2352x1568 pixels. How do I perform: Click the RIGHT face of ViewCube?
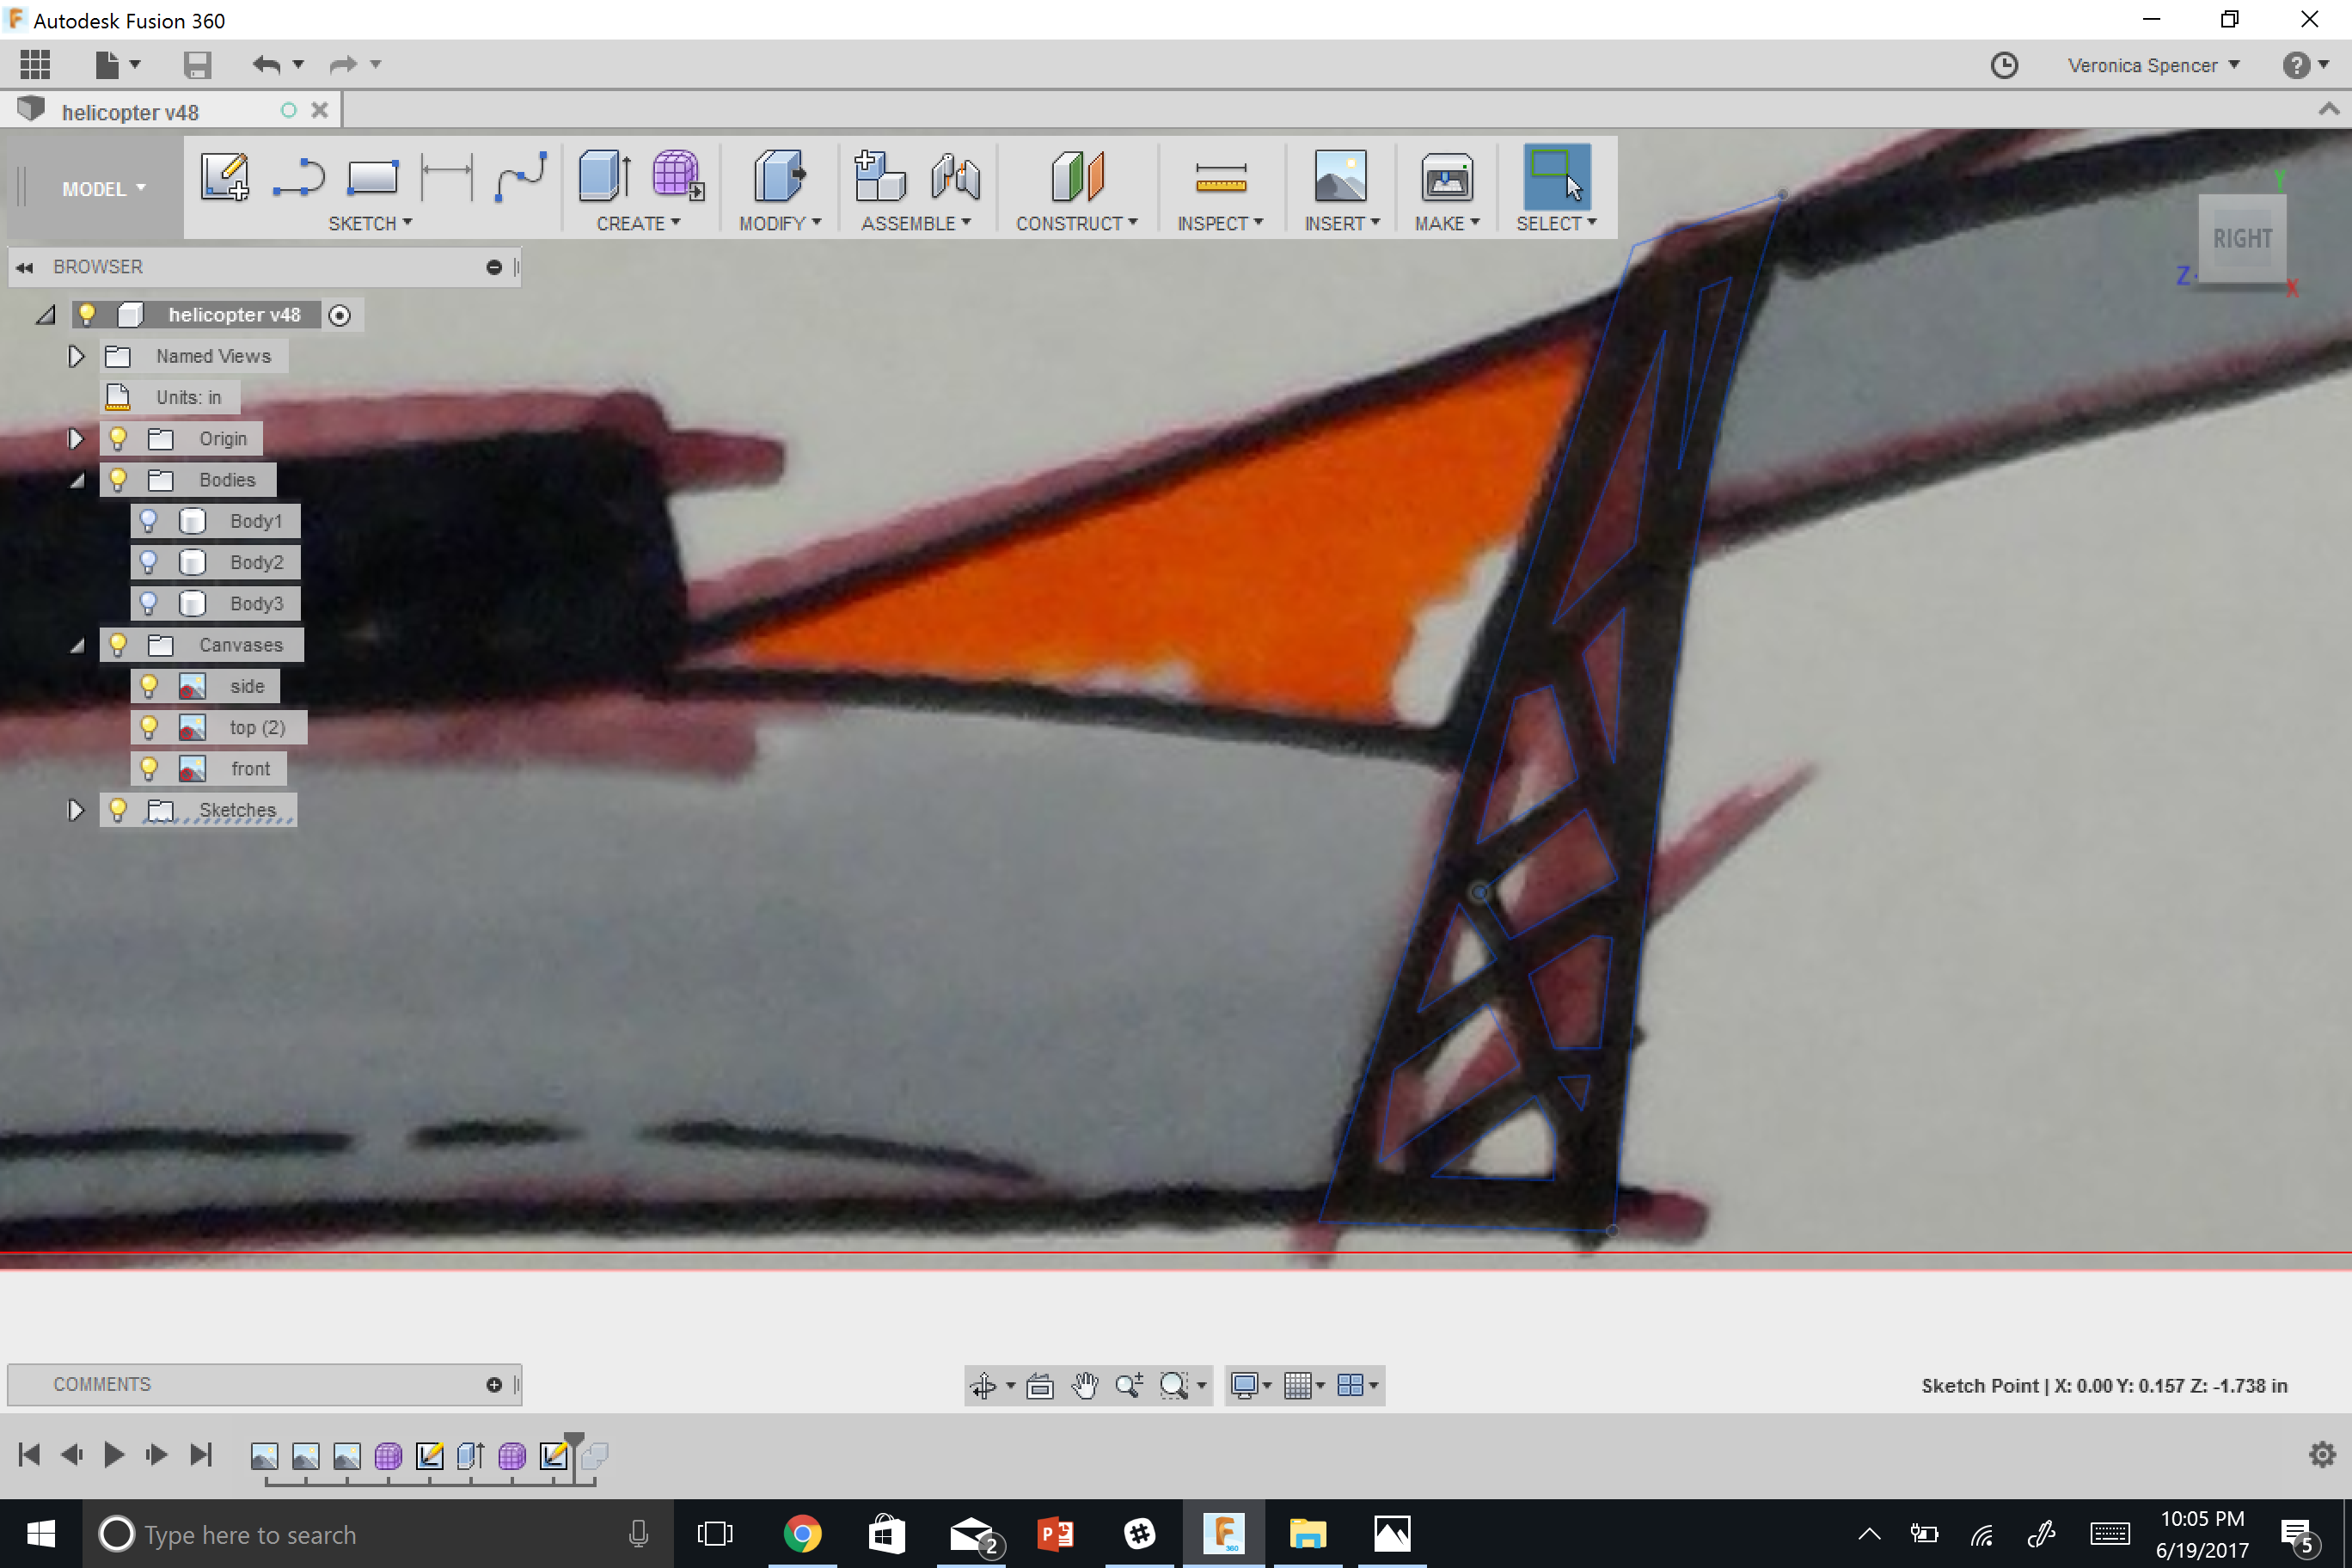point(2242,239)
